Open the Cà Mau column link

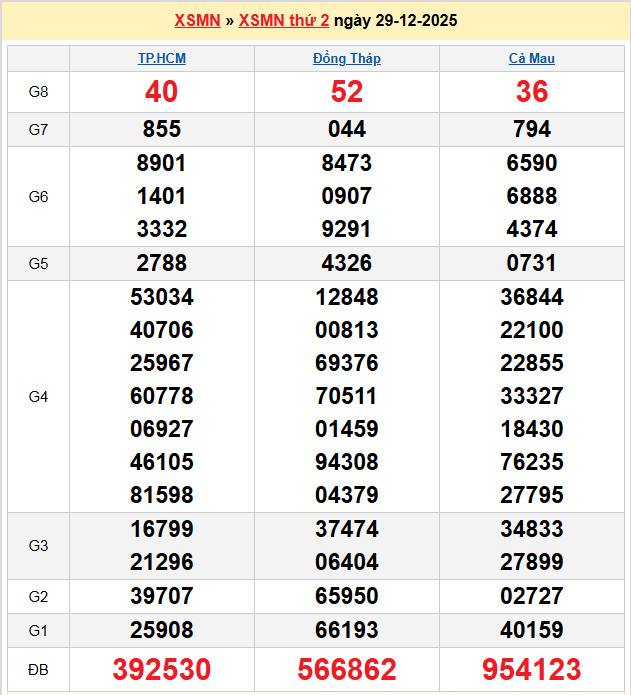pyautogui.click(x=532, y=58)
